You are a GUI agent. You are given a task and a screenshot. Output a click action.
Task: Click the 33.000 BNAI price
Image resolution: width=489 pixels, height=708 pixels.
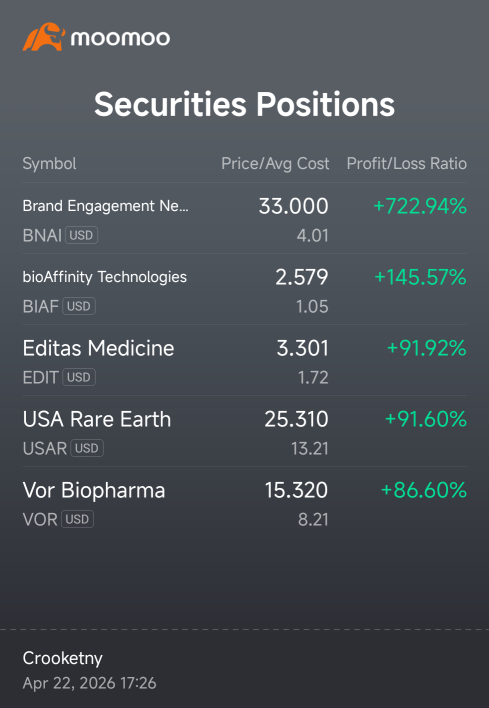pyautogui.click(x=293, y=206)
